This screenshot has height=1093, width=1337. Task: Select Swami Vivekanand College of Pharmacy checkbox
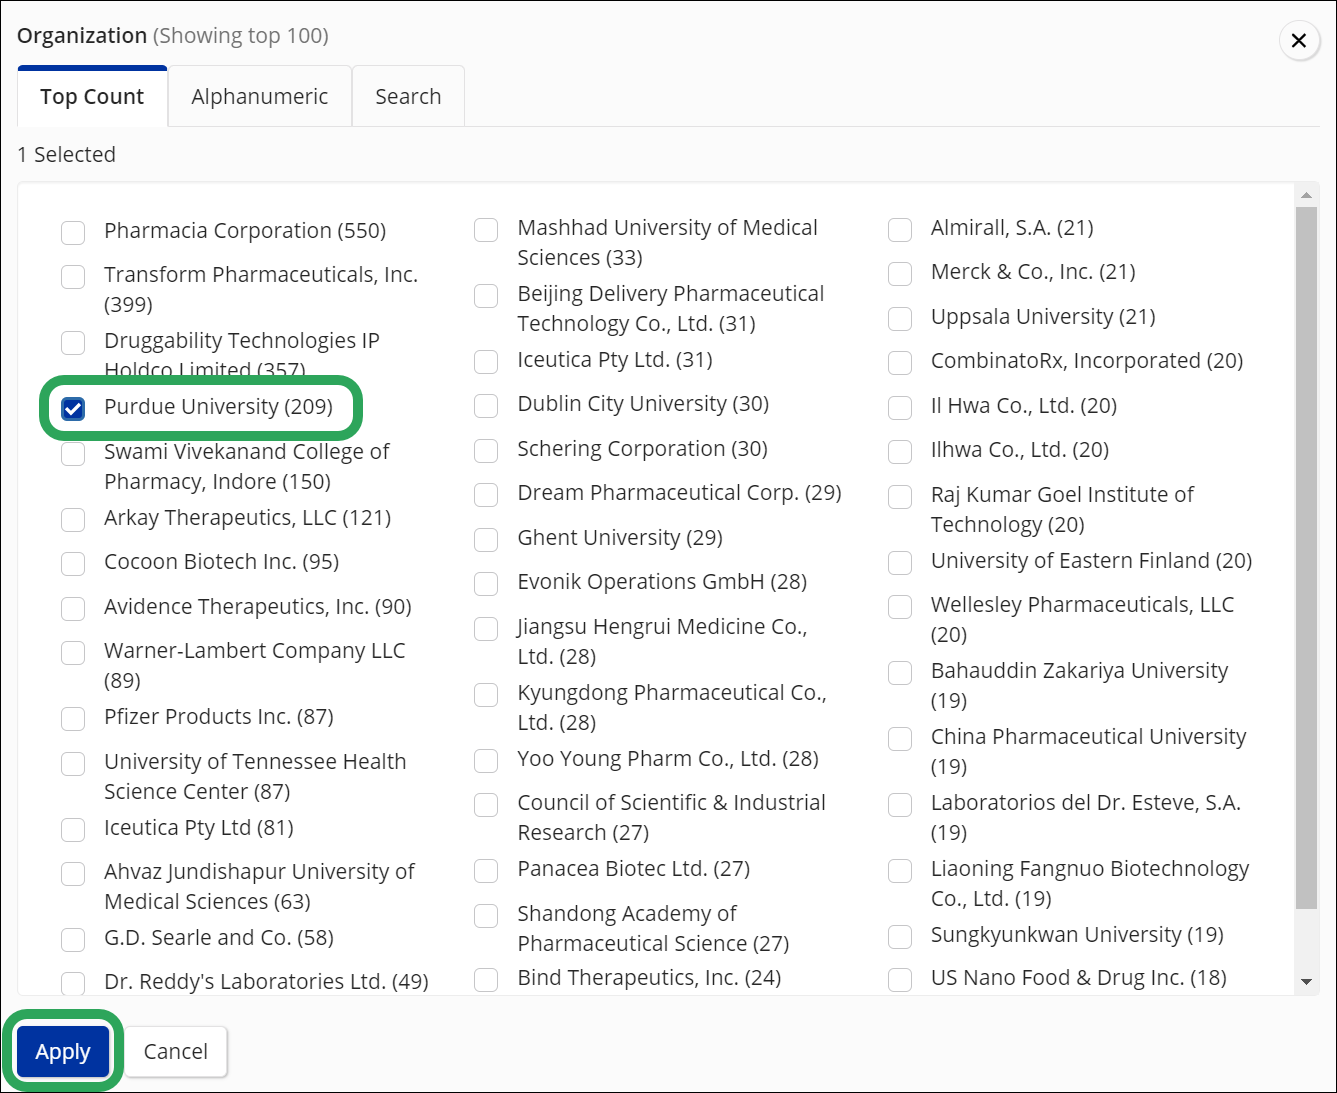73,453
